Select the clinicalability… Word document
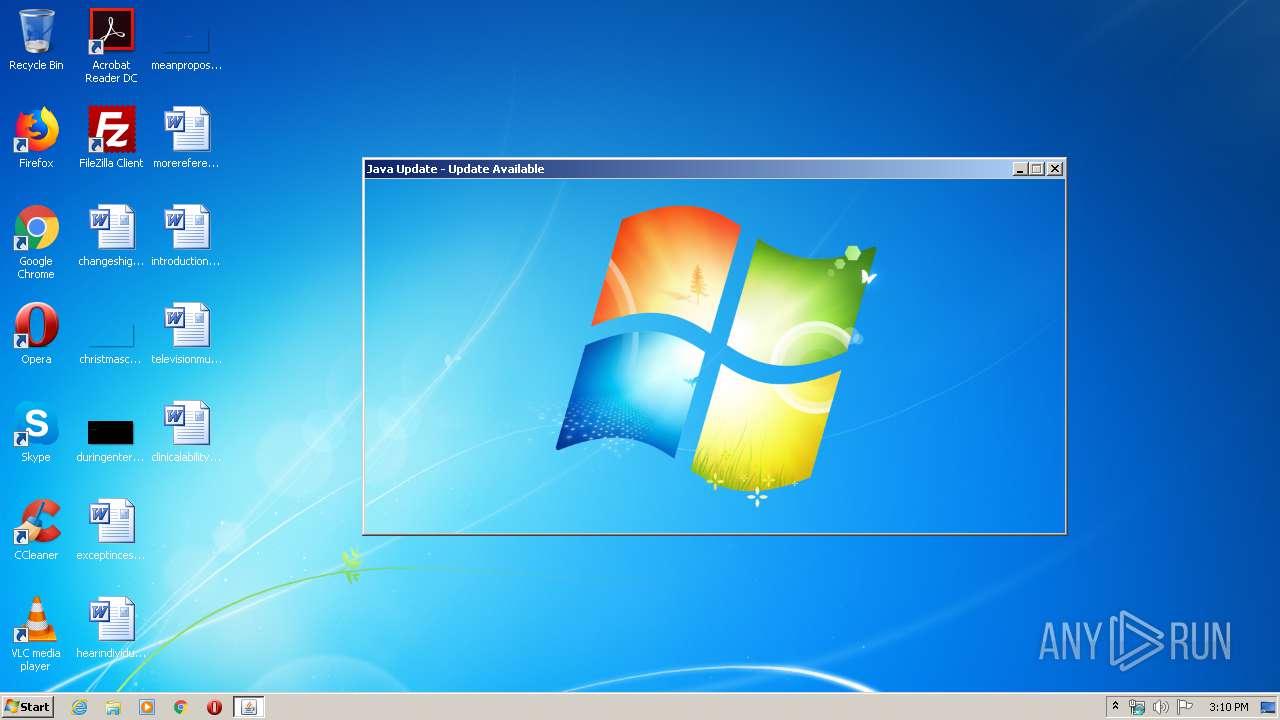This screenshot has width=1280, height=720. (x=186, y=432)
